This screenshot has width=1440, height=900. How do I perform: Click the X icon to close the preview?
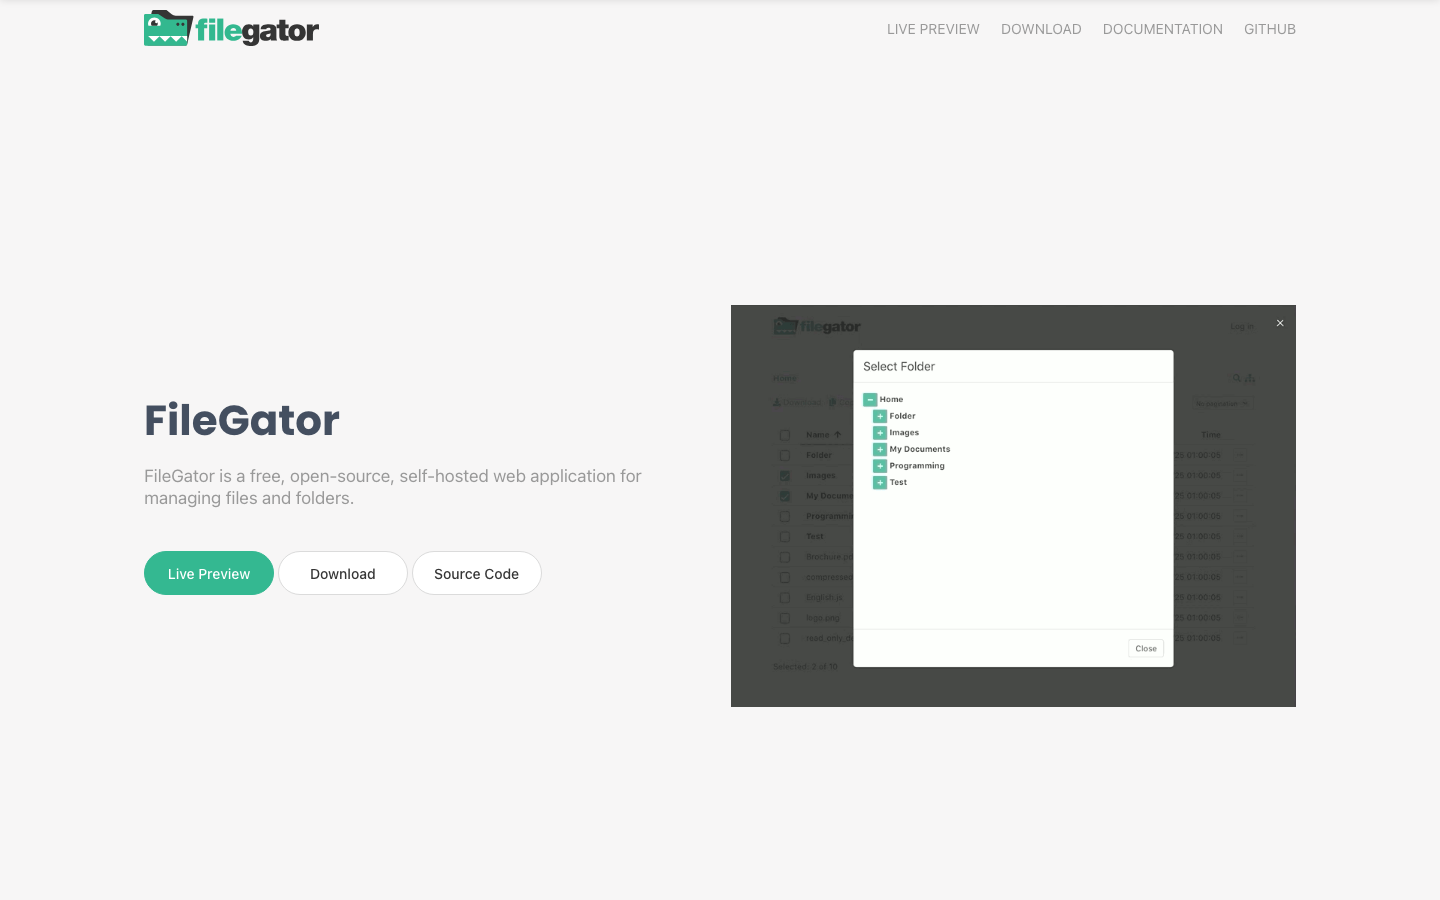1280,323
